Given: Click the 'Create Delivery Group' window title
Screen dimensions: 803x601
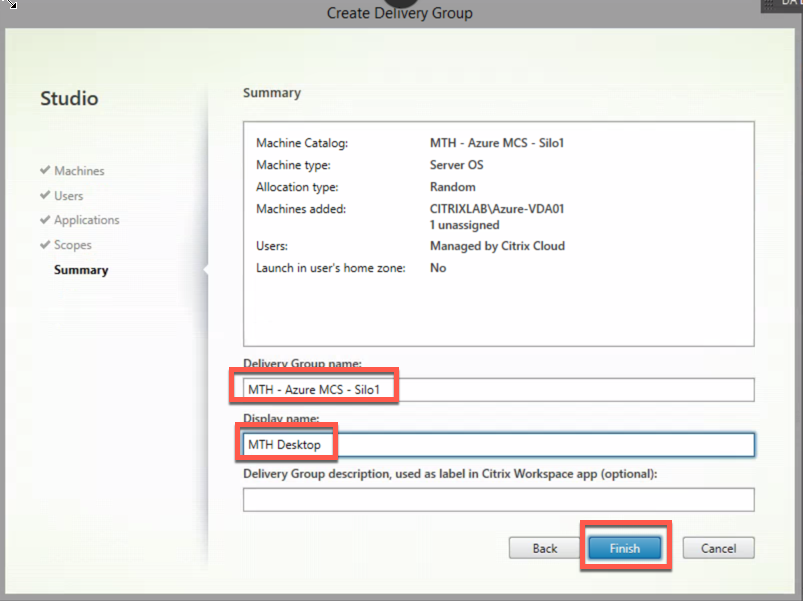Looking at the screenshot, I should (399, 13).
